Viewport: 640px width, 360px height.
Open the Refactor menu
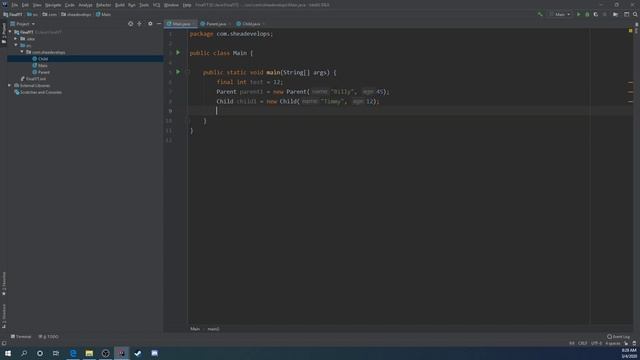tap(103, 5)
